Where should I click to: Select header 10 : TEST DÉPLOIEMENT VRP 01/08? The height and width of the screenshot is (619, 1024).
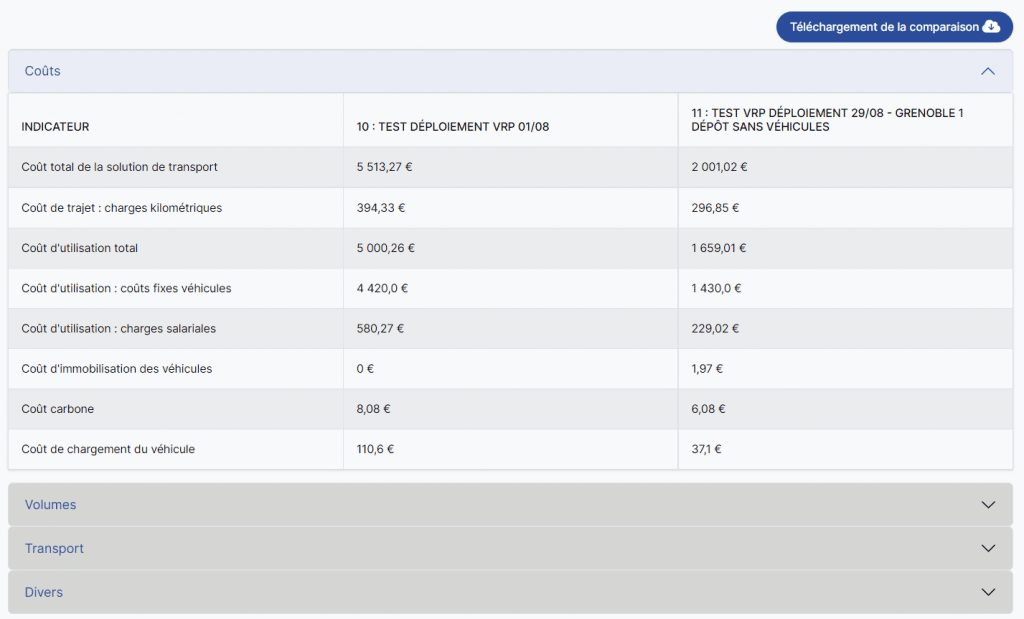click(453, 127)
